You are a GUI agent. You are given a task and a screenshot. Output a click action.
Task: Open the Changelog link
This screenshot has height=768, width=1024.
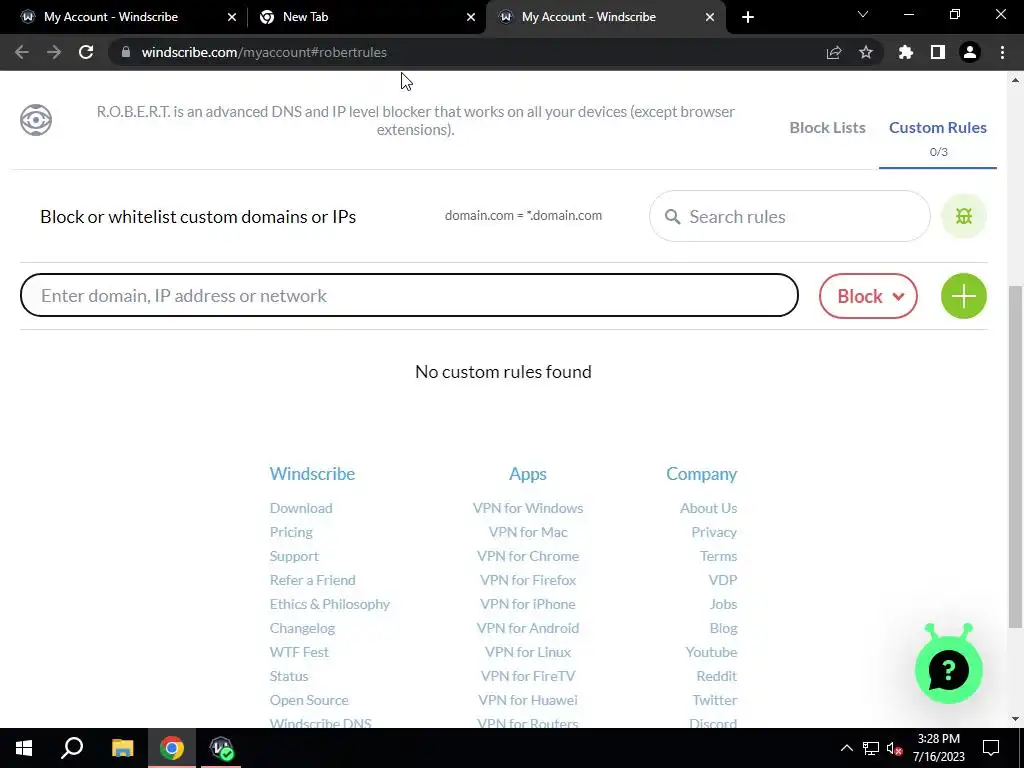coord(302,628)
